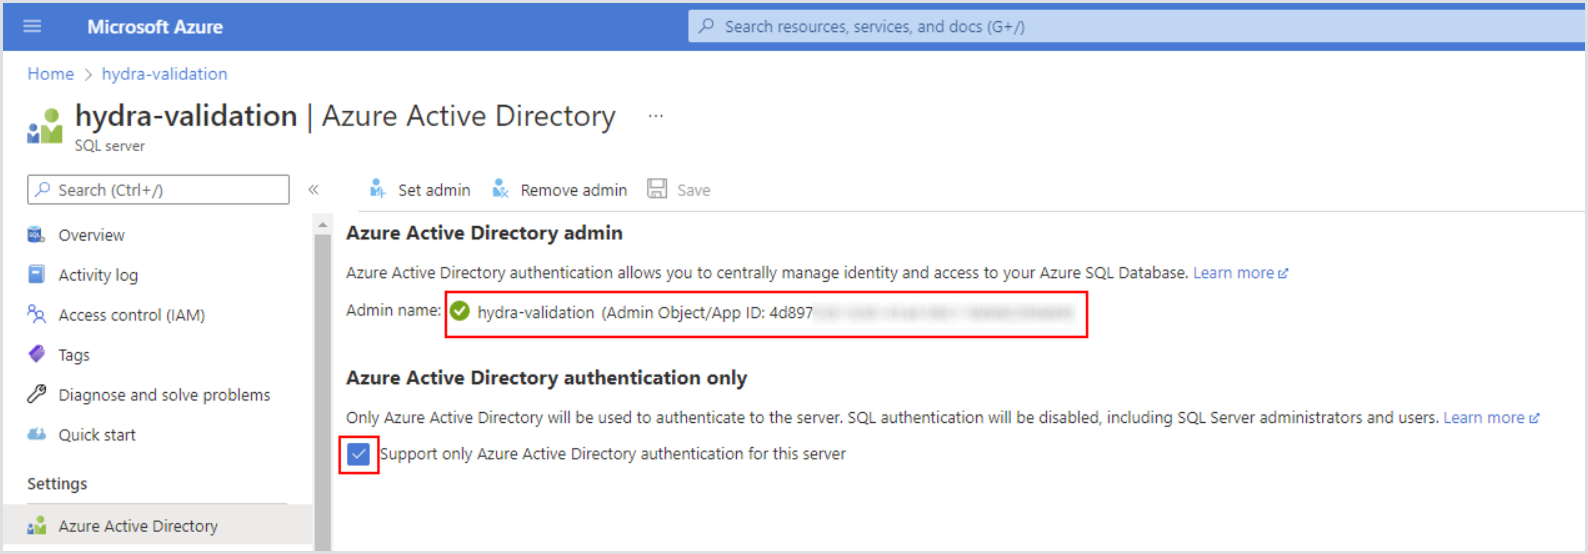Image resolution: width=1588 pixels, height=554 pixels.
Task: Open Overview from the sidebar
Action: coord(91,235)
